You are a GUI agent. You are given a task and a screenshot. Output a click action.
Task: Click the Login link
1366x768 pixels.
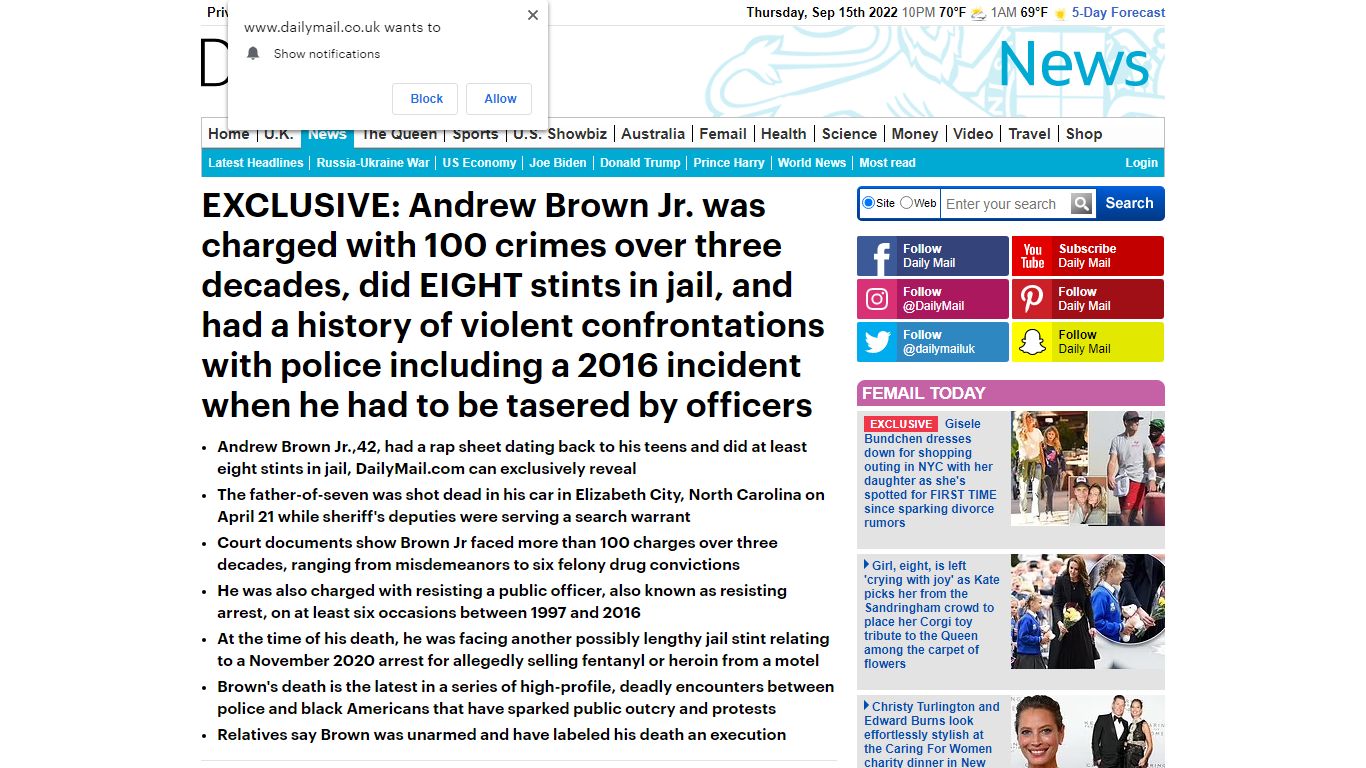pos(1141,163)
